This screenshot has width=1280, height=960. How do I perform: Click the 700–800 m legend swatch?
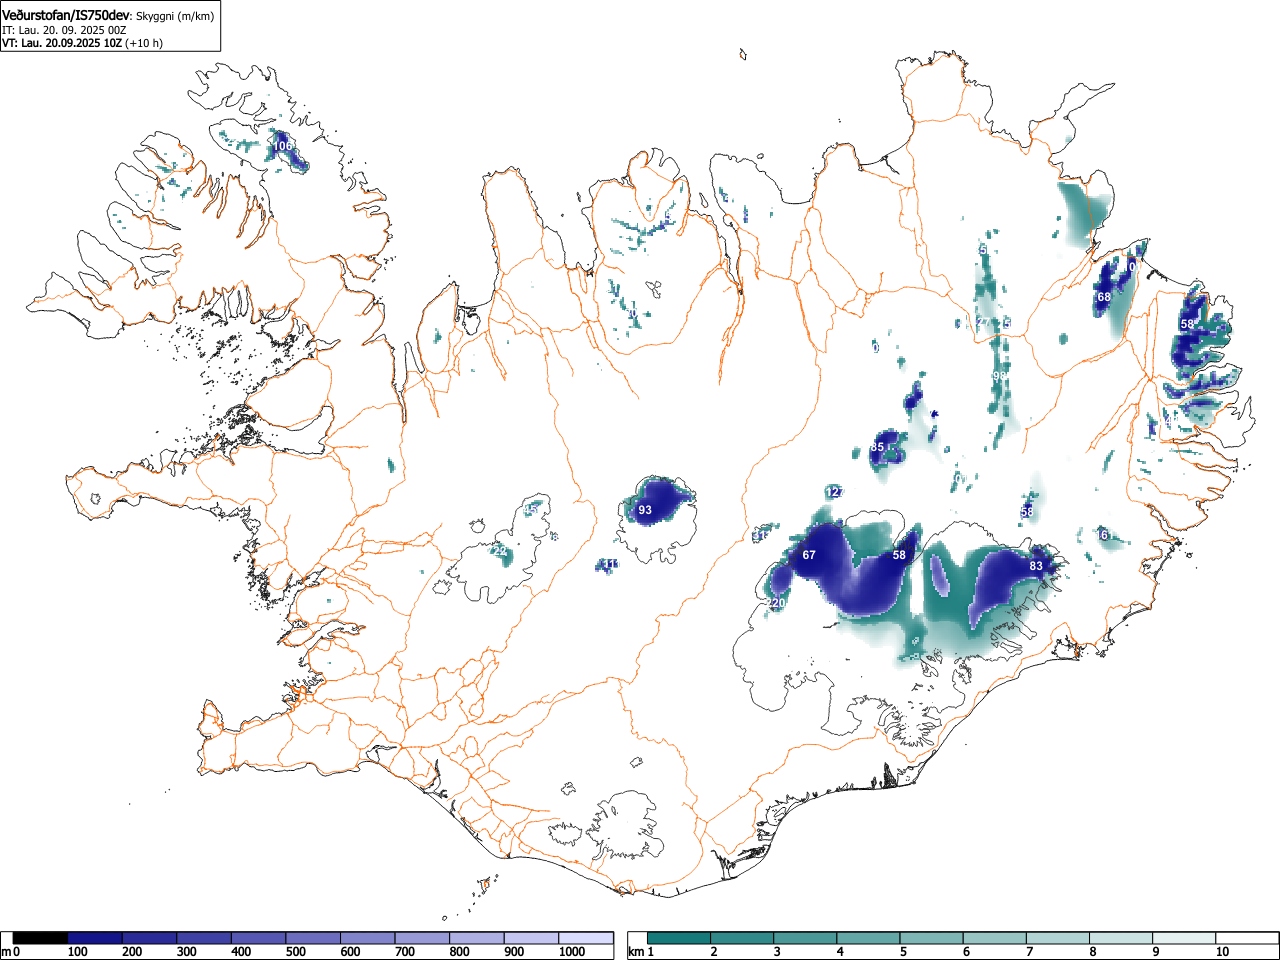(422, 938)
